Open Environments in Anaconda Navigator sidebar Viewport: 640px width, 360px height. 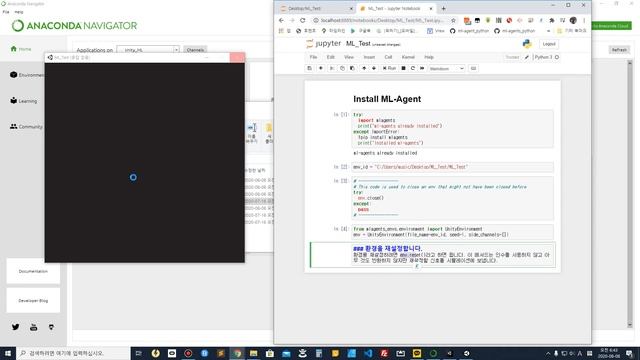point(27,75)
